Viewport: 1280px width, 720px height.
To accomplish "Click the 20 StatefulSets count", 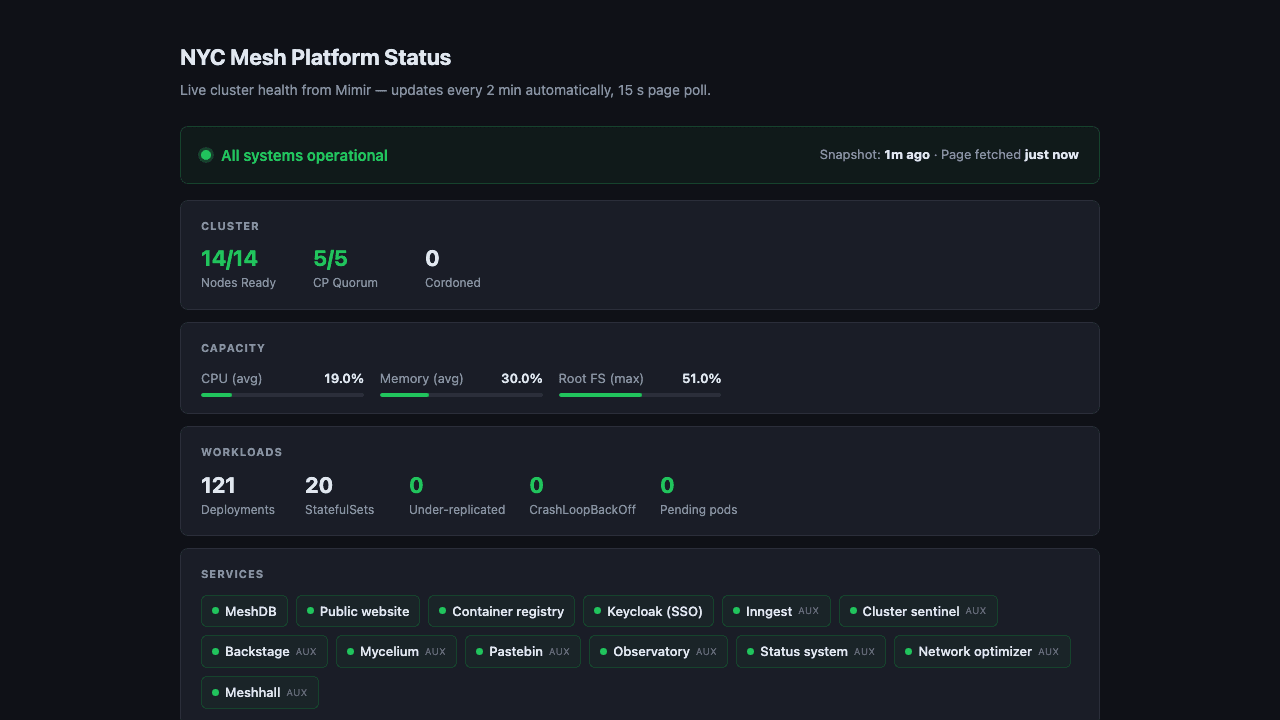I will pos(318,485).
